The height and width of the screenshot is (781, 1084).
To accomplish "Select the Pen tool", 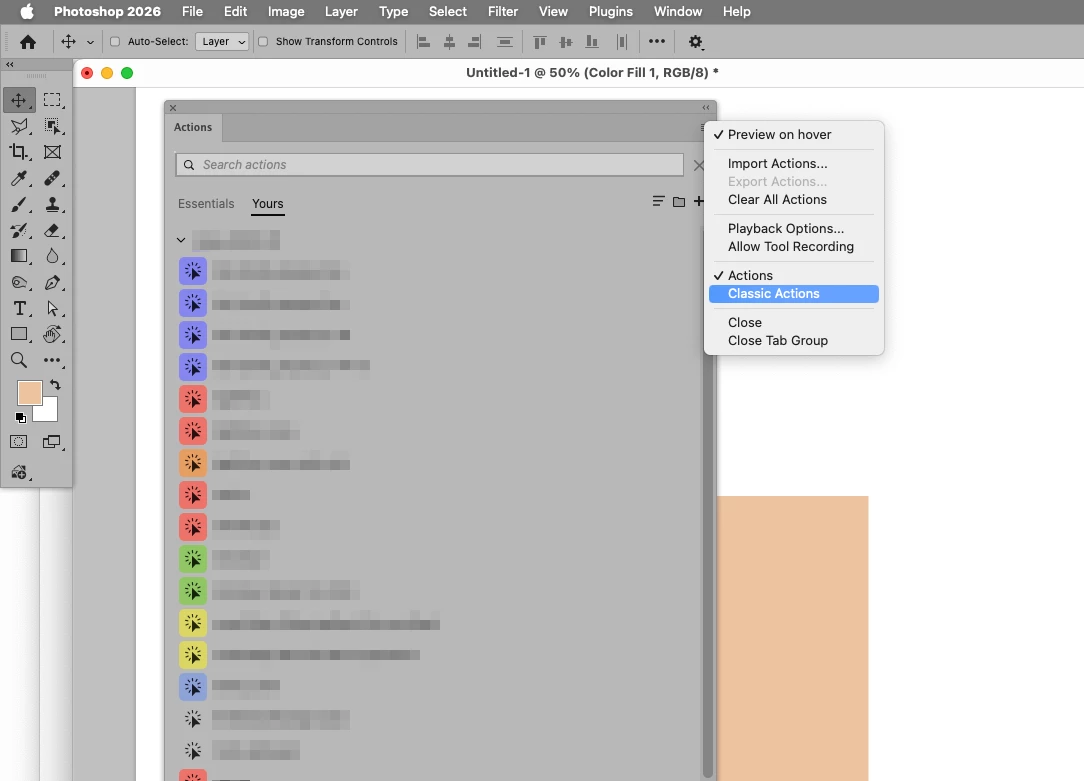I will pyautogui.click(x=53, y=283).
